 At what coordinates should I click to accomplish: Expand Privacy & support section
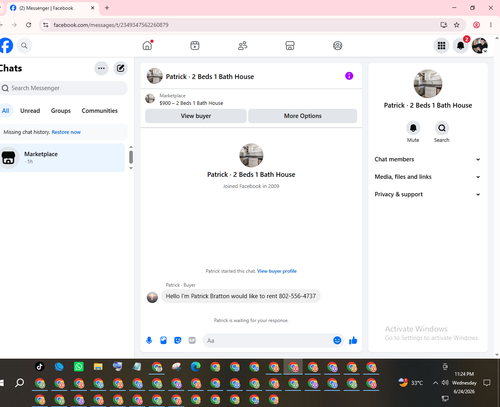(x=428, y=194)
